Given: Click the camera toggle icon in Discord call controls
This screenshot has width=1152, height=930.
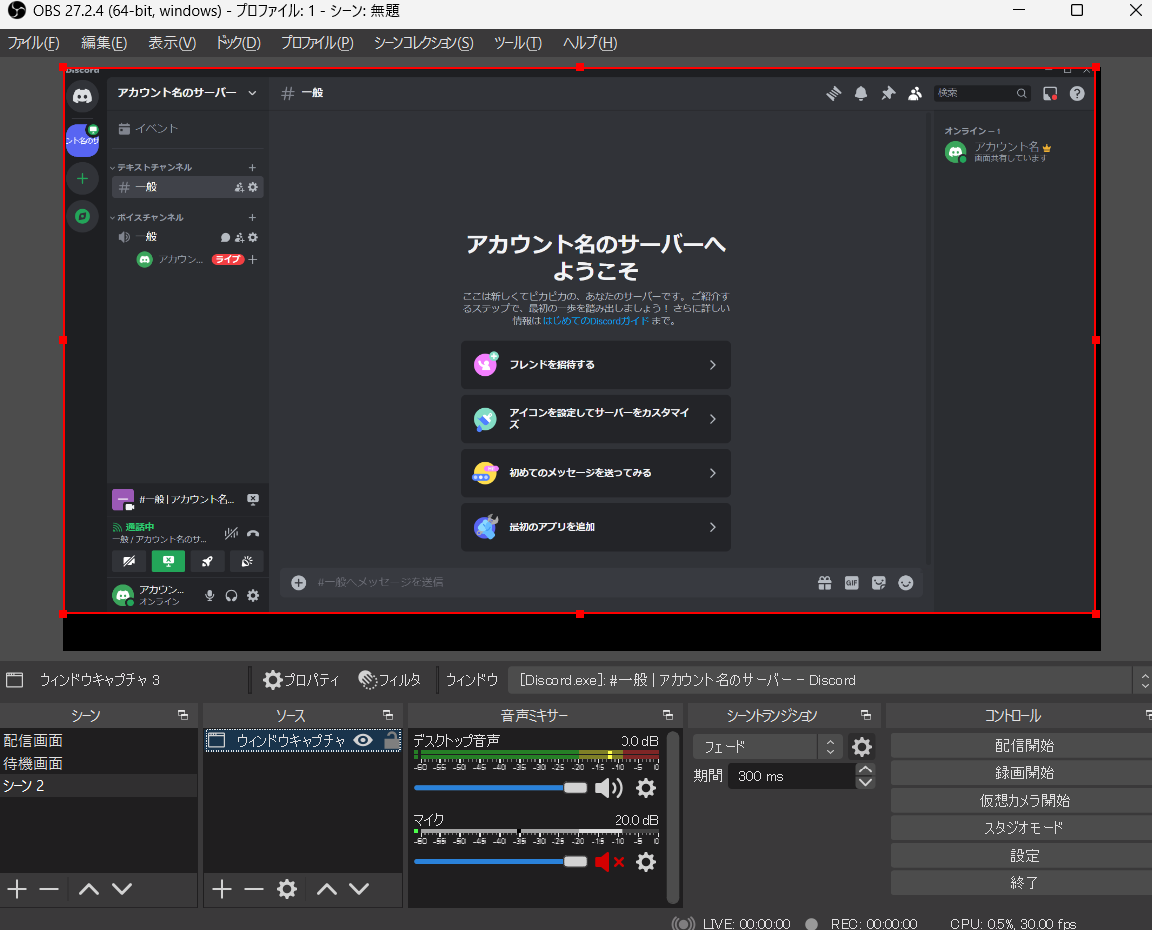Looking at the screenshot, I should coord(129,561).
